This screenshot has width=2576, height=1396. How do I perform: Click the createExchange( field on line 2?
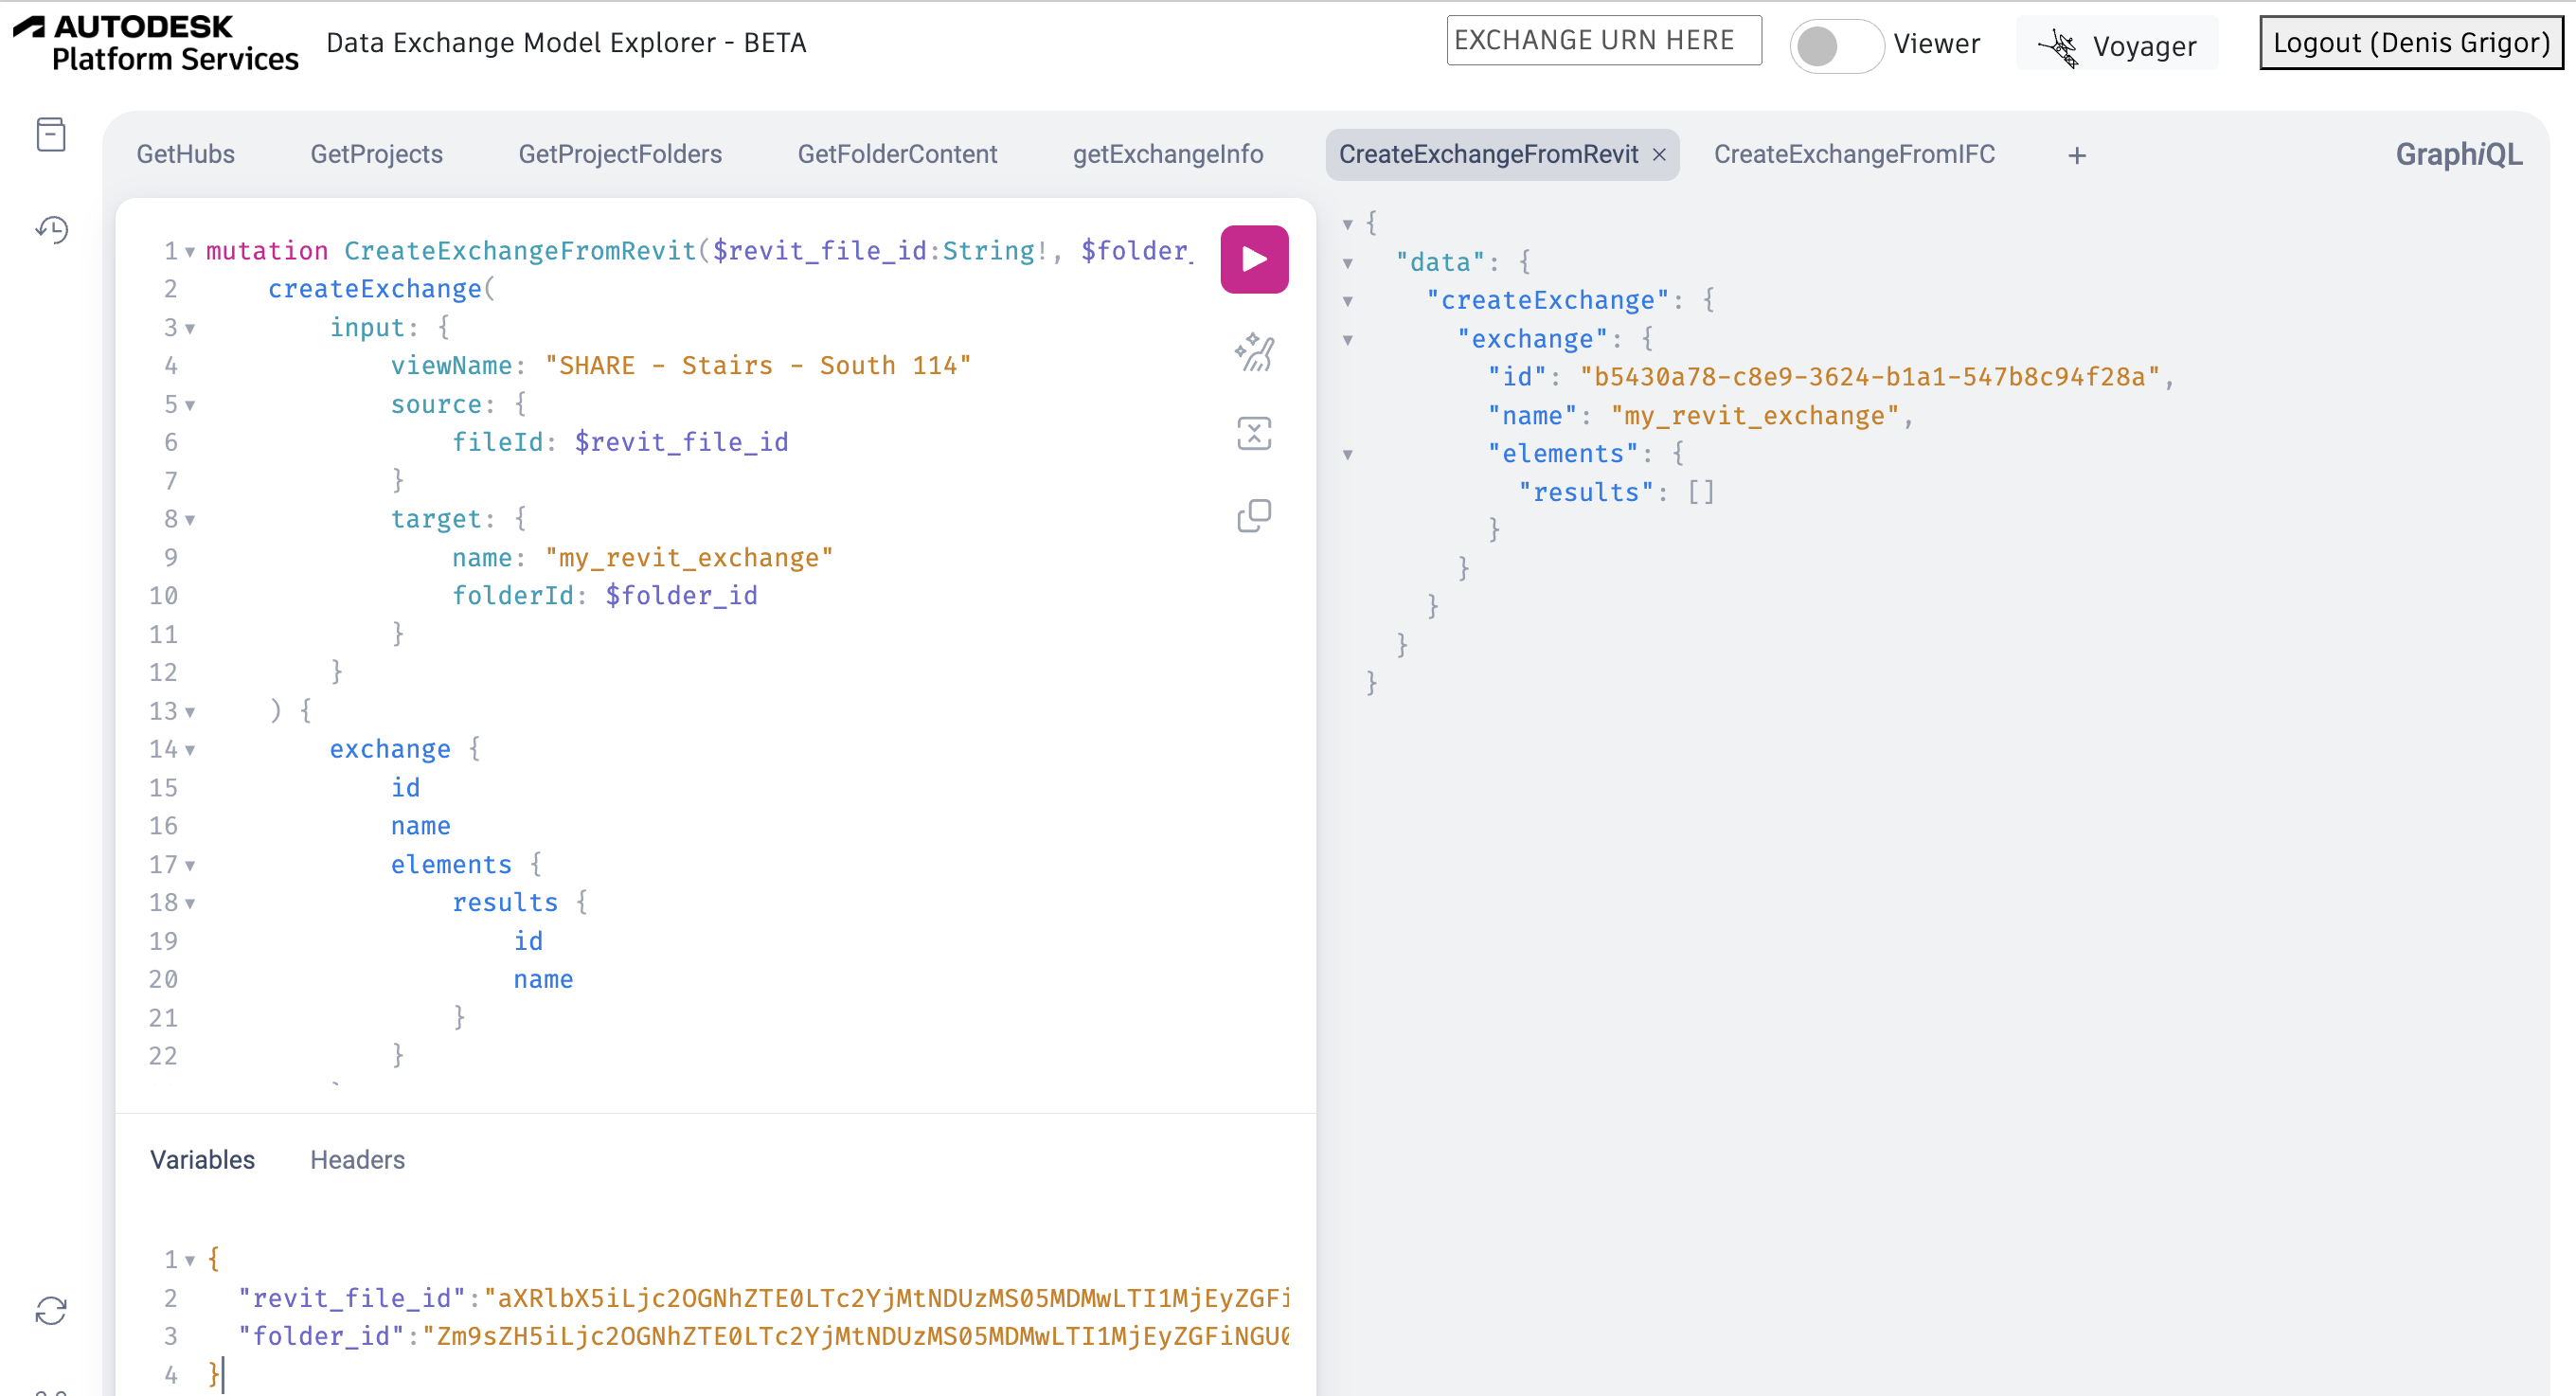[382, 289]
